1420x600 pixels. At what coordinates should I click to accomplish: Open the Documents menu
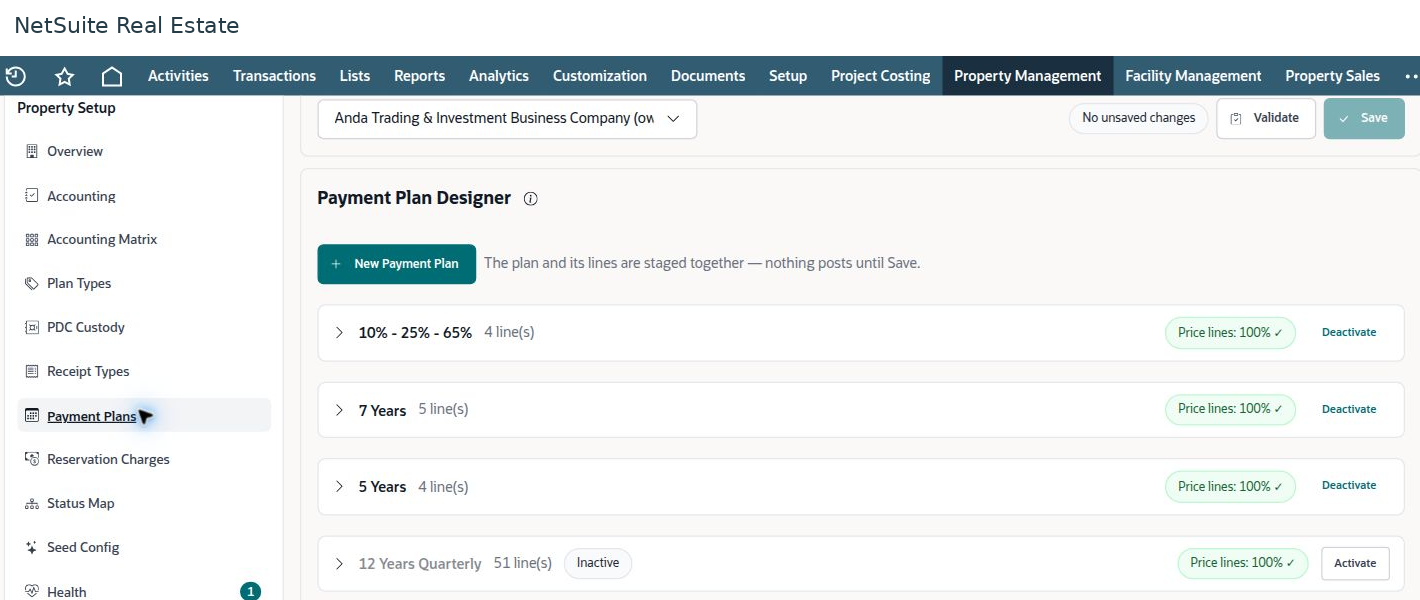tap(708, 76)
